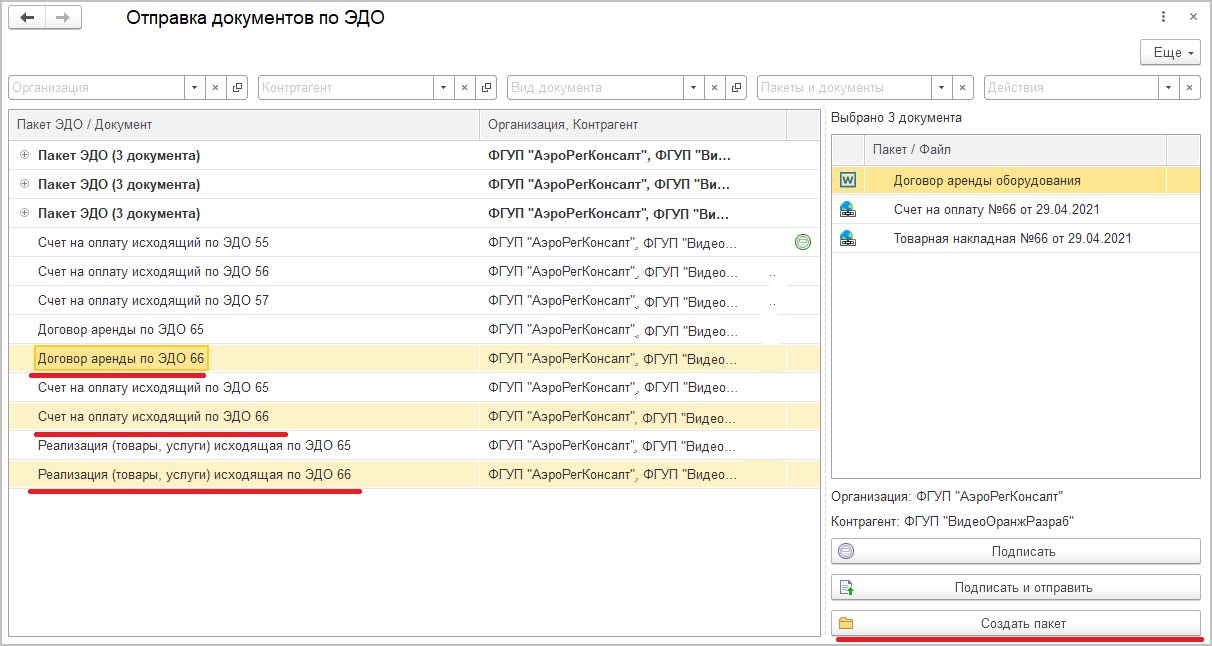Expand the second Пакет ЭДО (3 документа)
1212x646 pixels.
coord(24,184)
